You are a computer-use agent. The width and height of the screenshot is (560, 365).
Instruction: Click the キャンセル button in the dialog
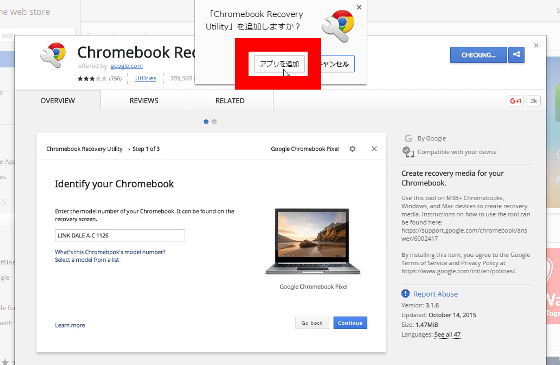[x=338, y=64]
